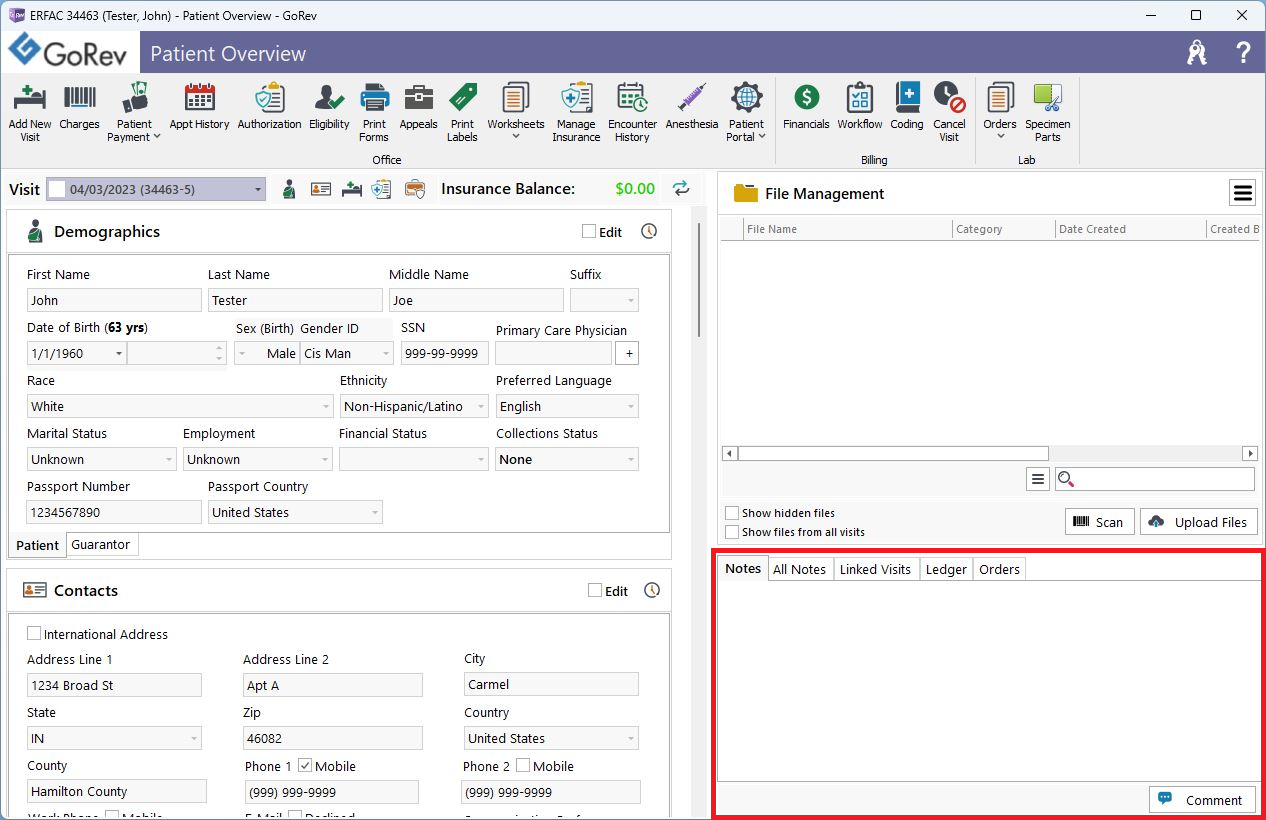Open Marital Status dropdown
Viewport: 1266px width, 820px height.
[169, 460]
